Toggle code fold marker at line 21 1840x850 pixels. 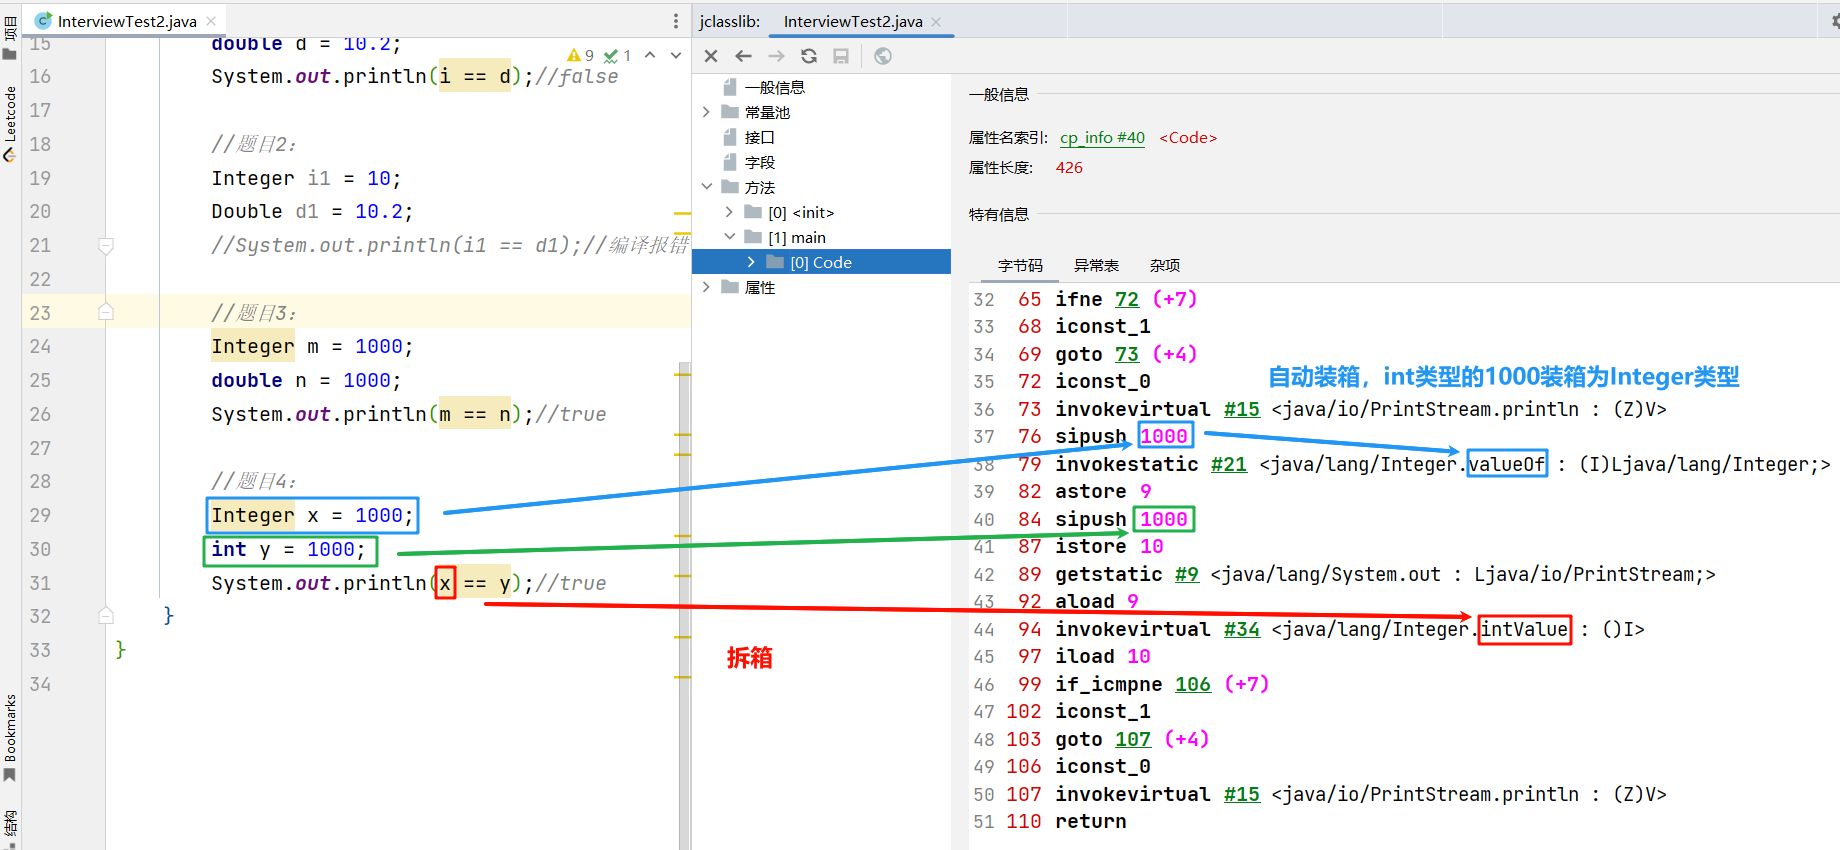click(105, 245)
